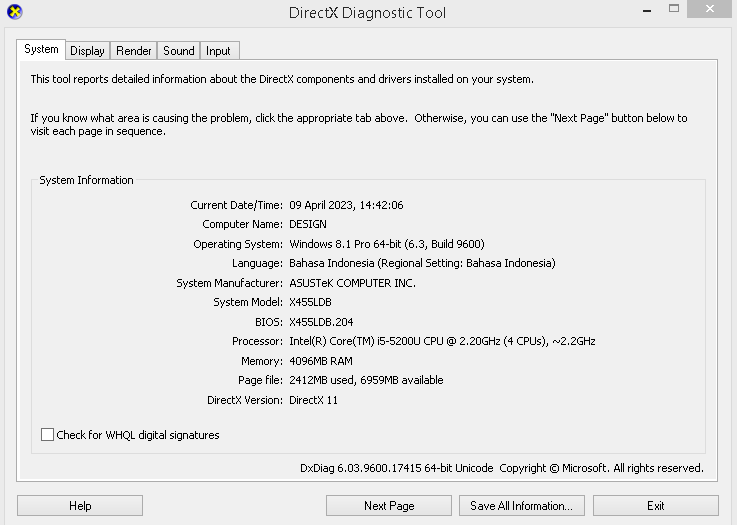Click the Next Page button
The image size is (737, 525).
coord(389,506)
